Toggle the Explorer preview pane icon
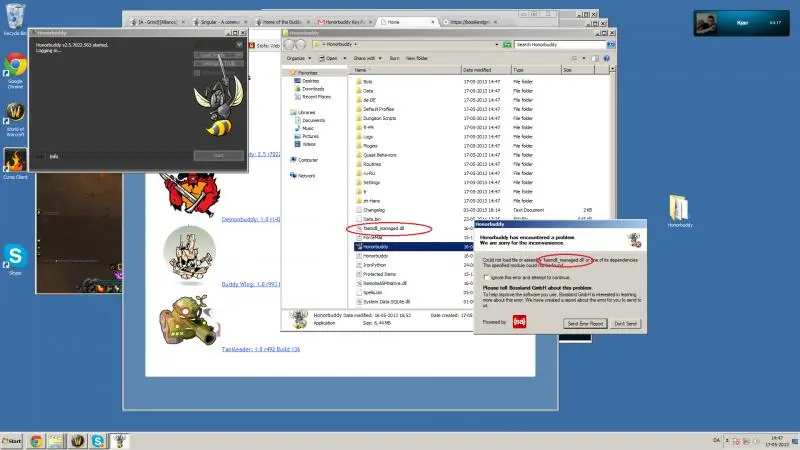Screen dimensions: 800x450 (595, 59)
